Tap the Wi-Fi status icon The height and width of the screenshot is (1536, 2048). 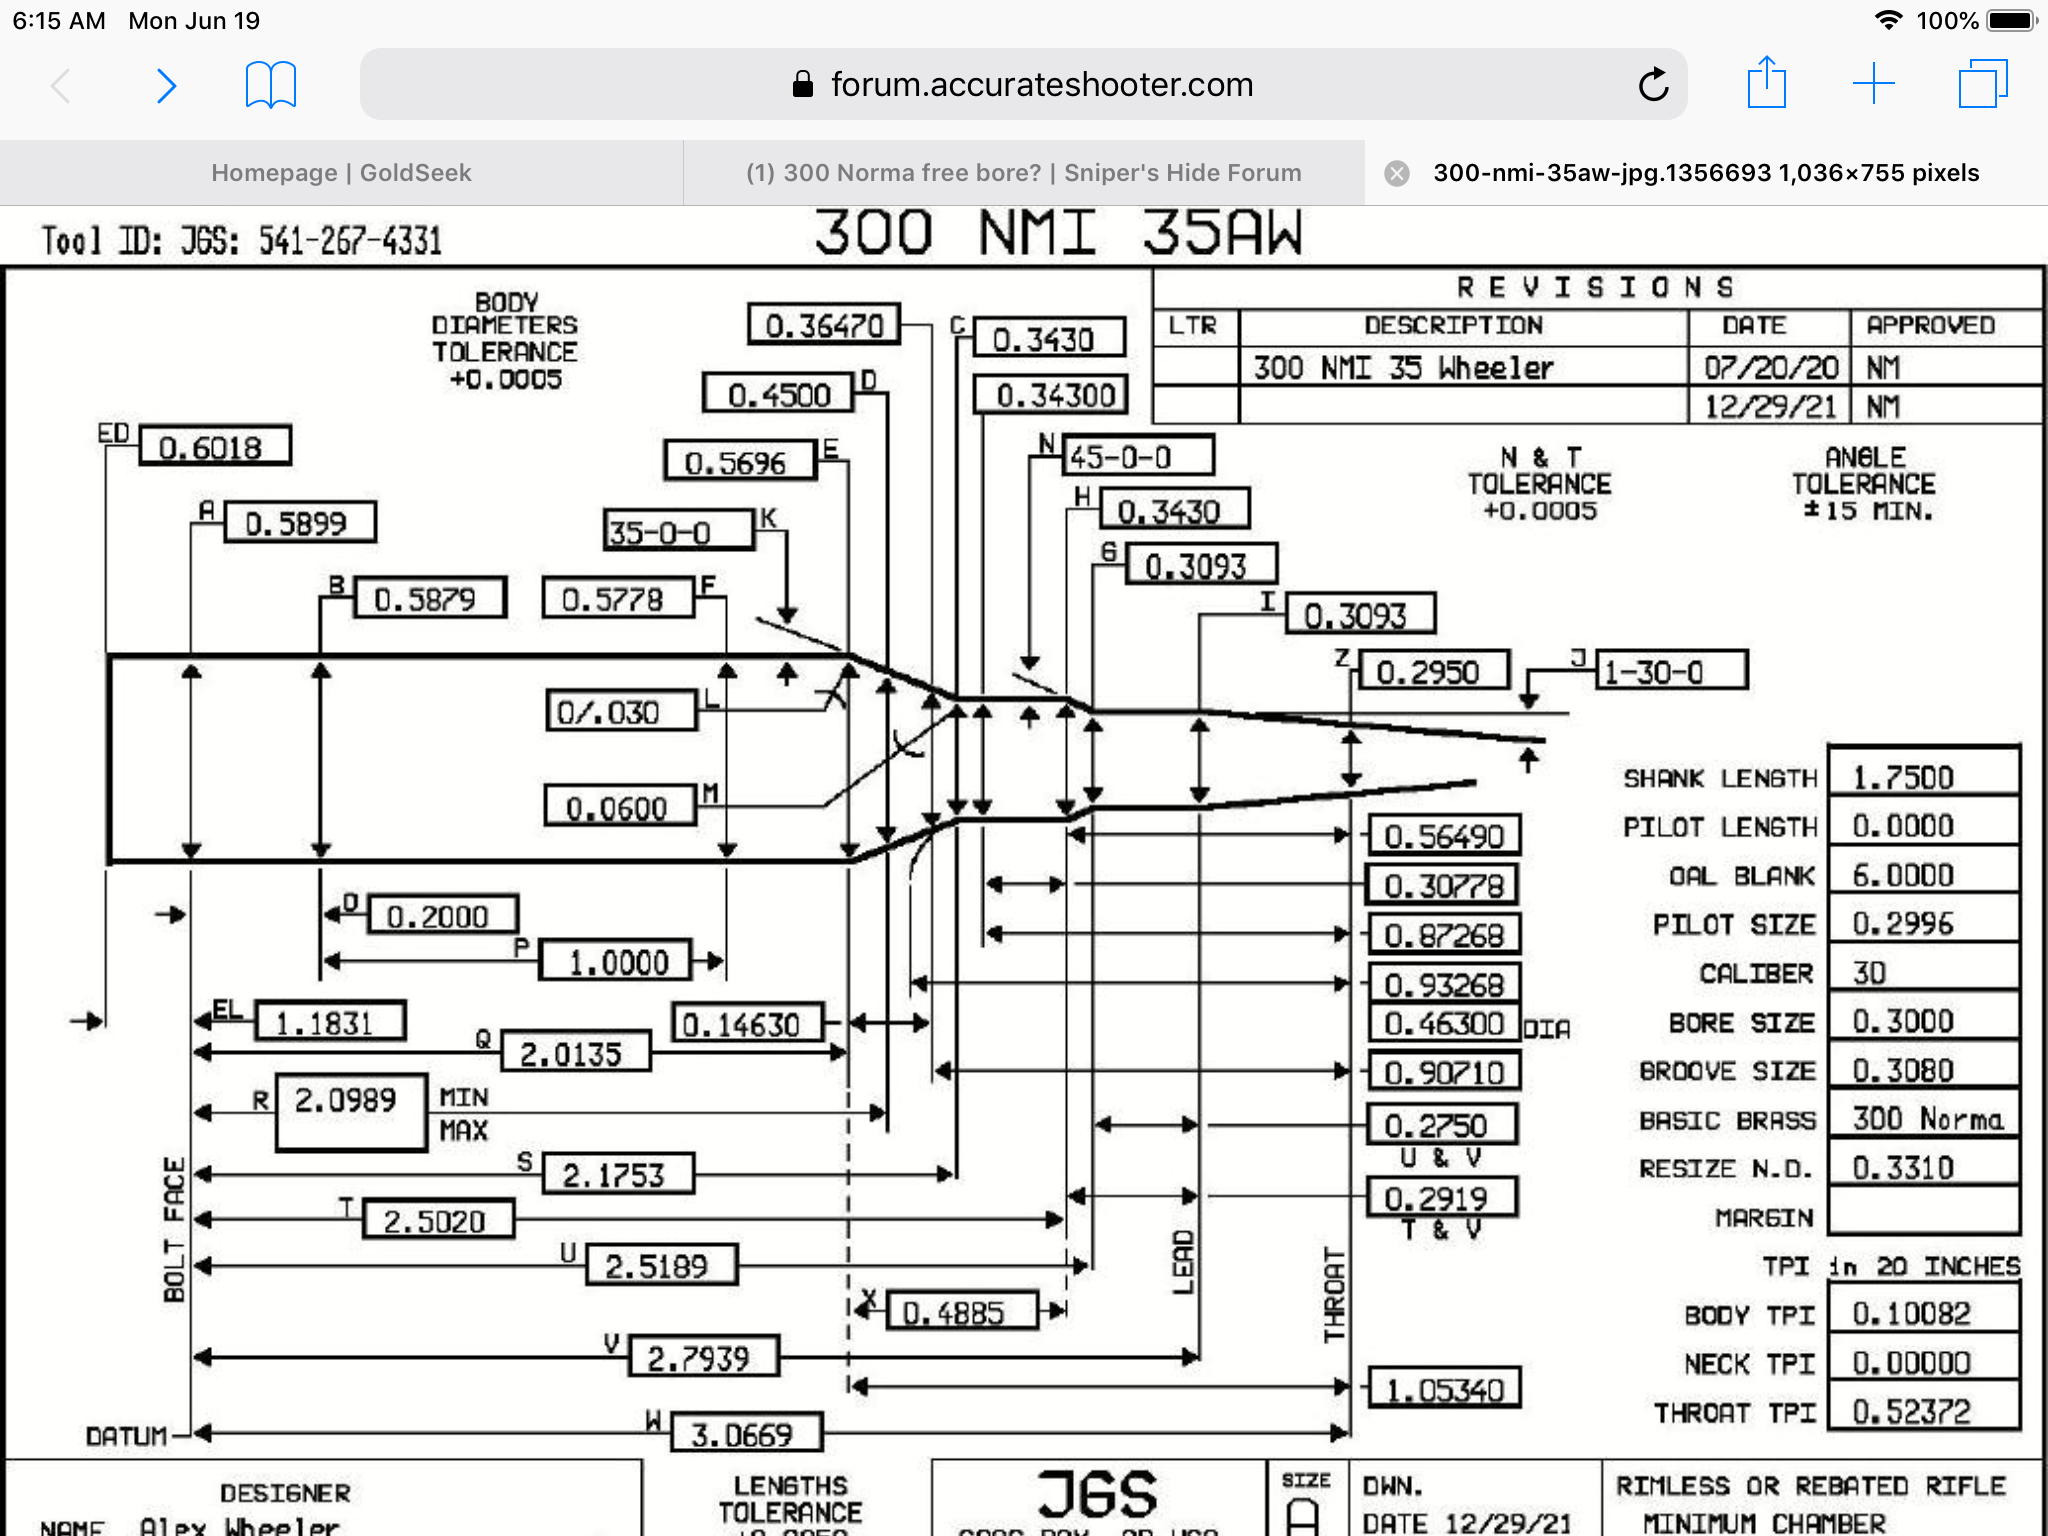[1887, 20]
